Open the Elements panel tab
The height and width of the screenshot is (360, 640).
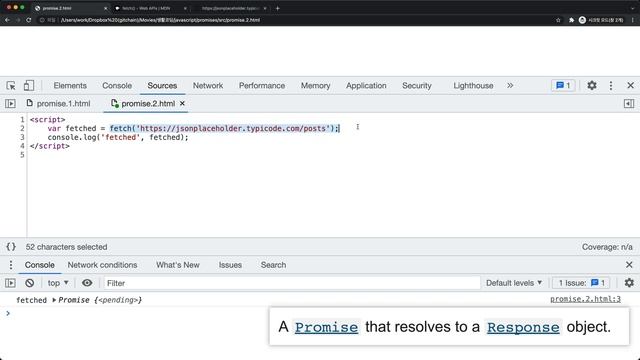point(70,86)
